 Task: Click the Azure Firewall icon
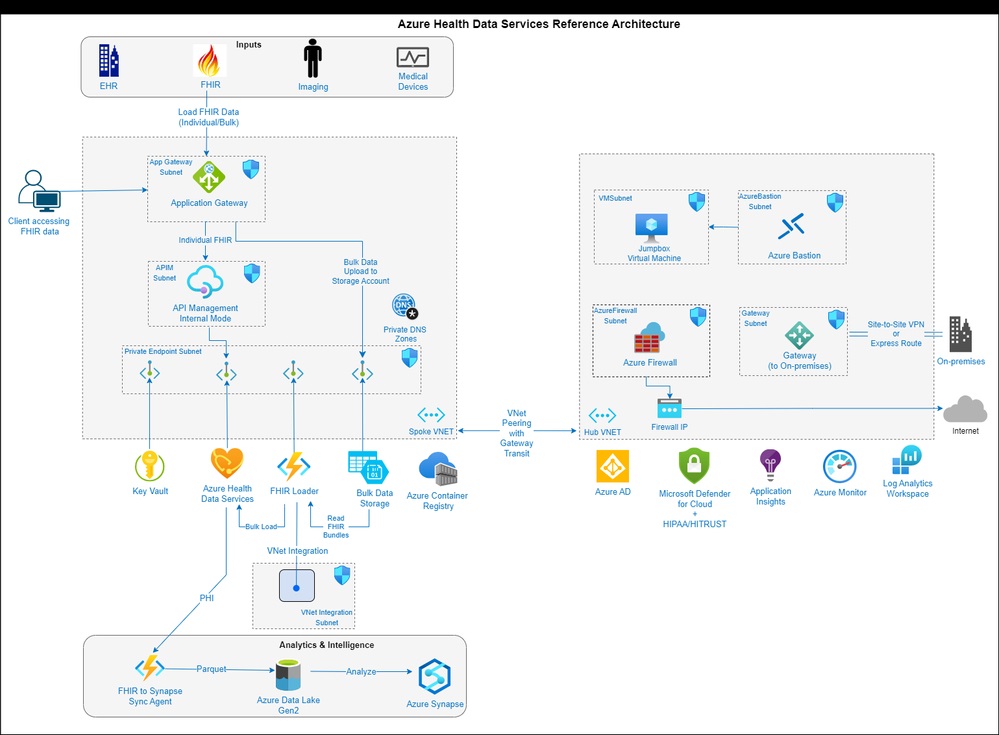click(651, 337)
